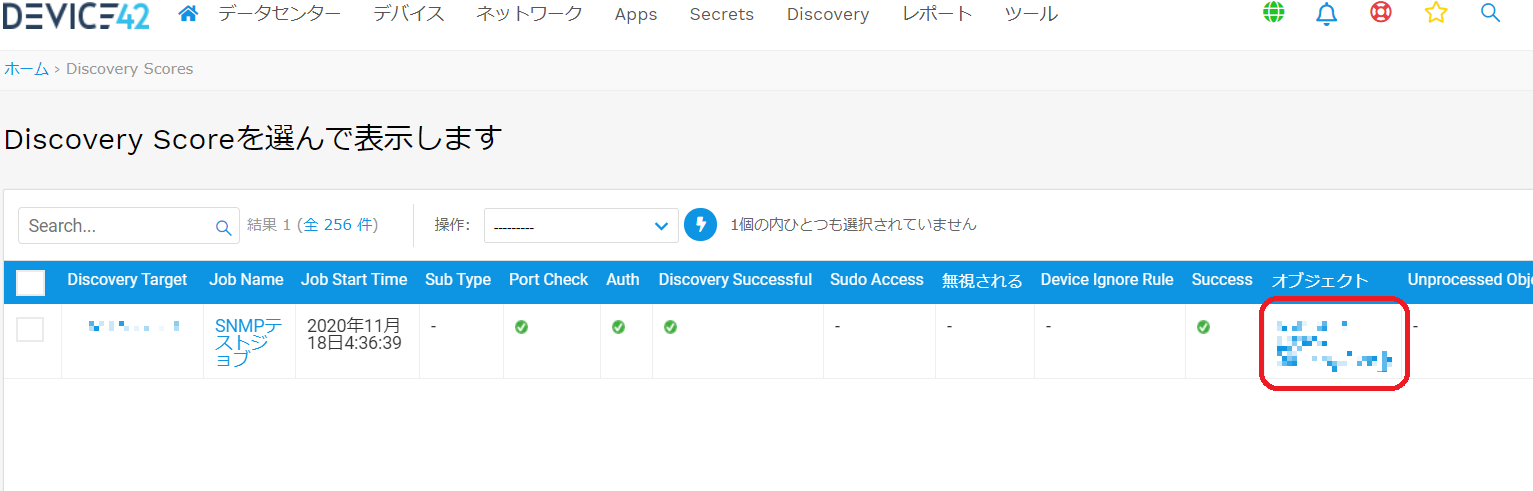Open デバイス menu
Viewport: 1533px width, 491px height.
coord(408,14)
